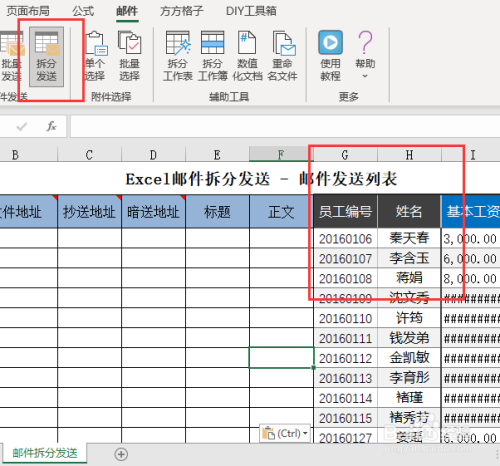Click the 重命名文件 rename file icon
The height and width of the screenshot is (466, 500).
click(282, 56)
